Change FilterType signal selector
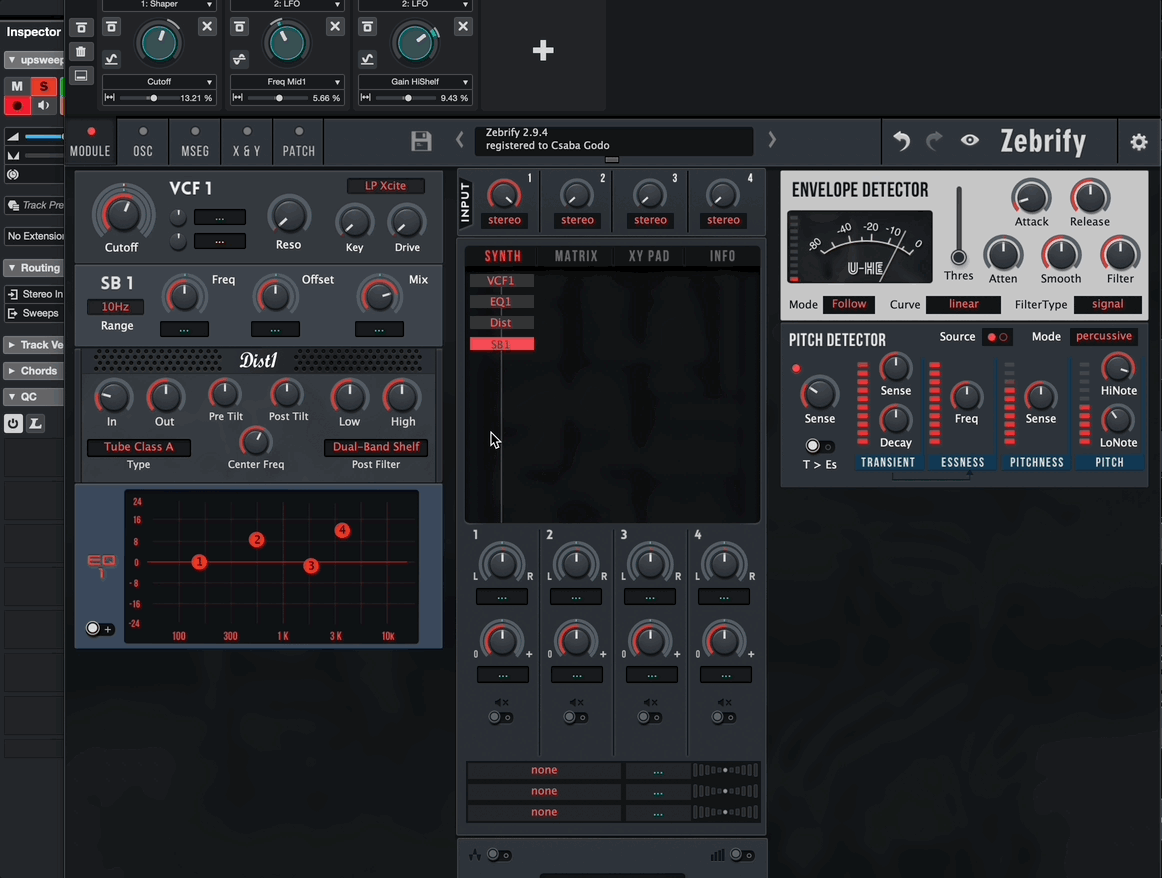 tap(1107, 305)
